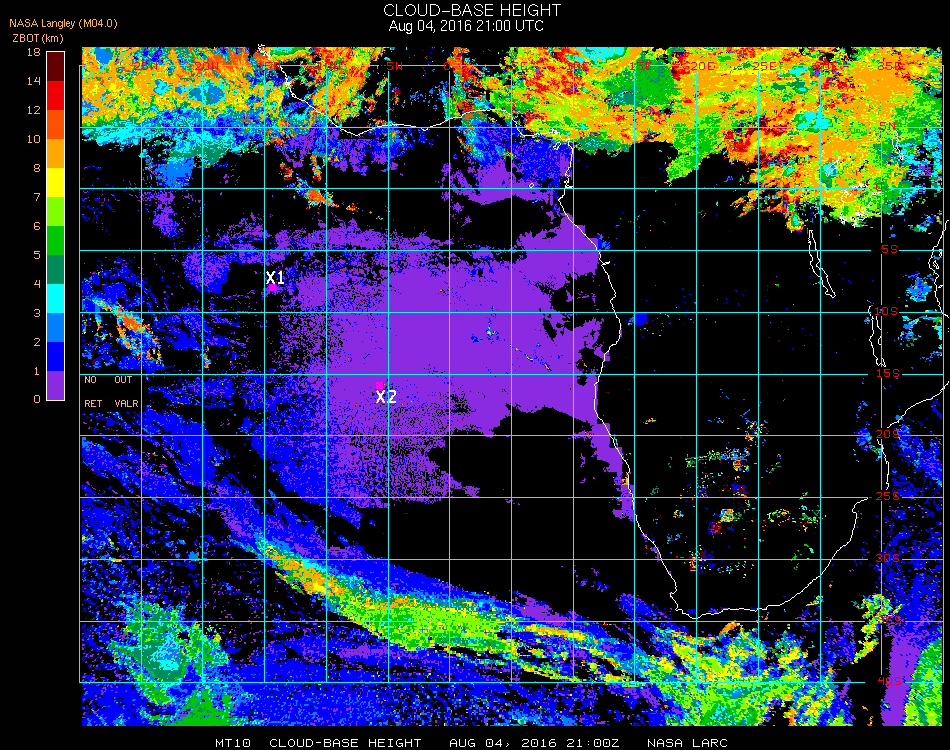The width and height of the screenshot is (950, 750).
Task: Click the 'NASA Langley (M04.0)' label
Action: pyautogui.click(x=63, y=23)
